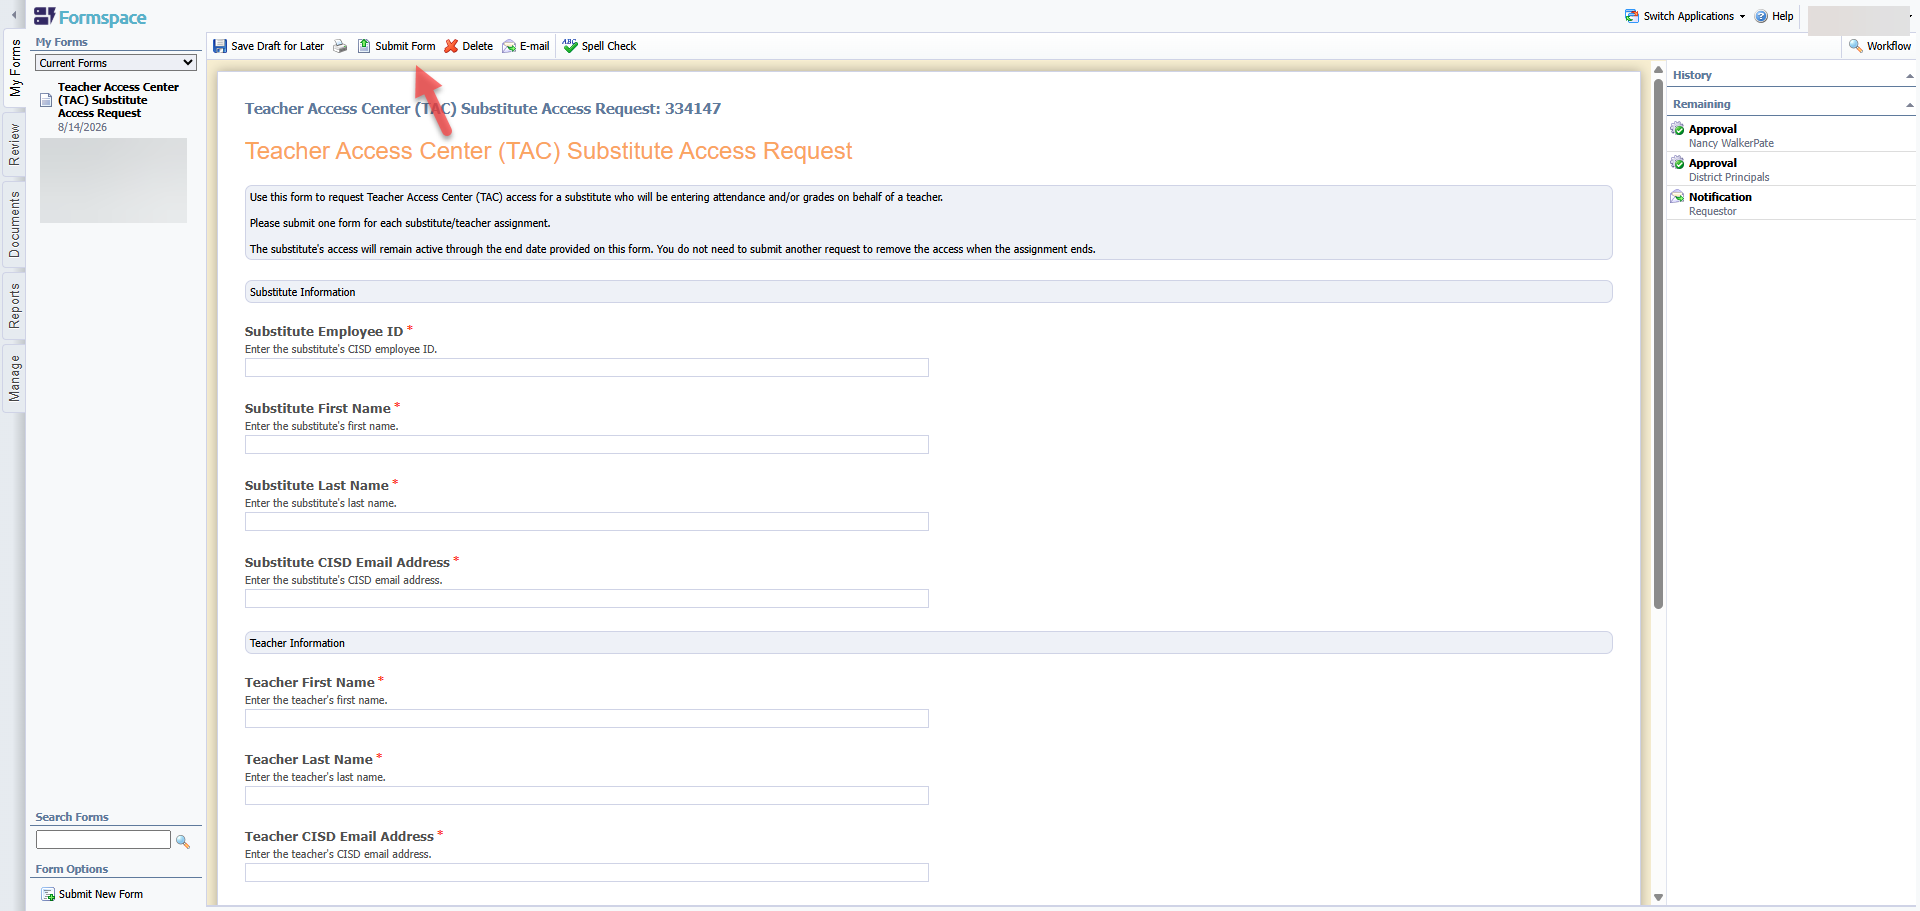
Task: Click the Requestor notification icon
Action: coord(1678,197)
